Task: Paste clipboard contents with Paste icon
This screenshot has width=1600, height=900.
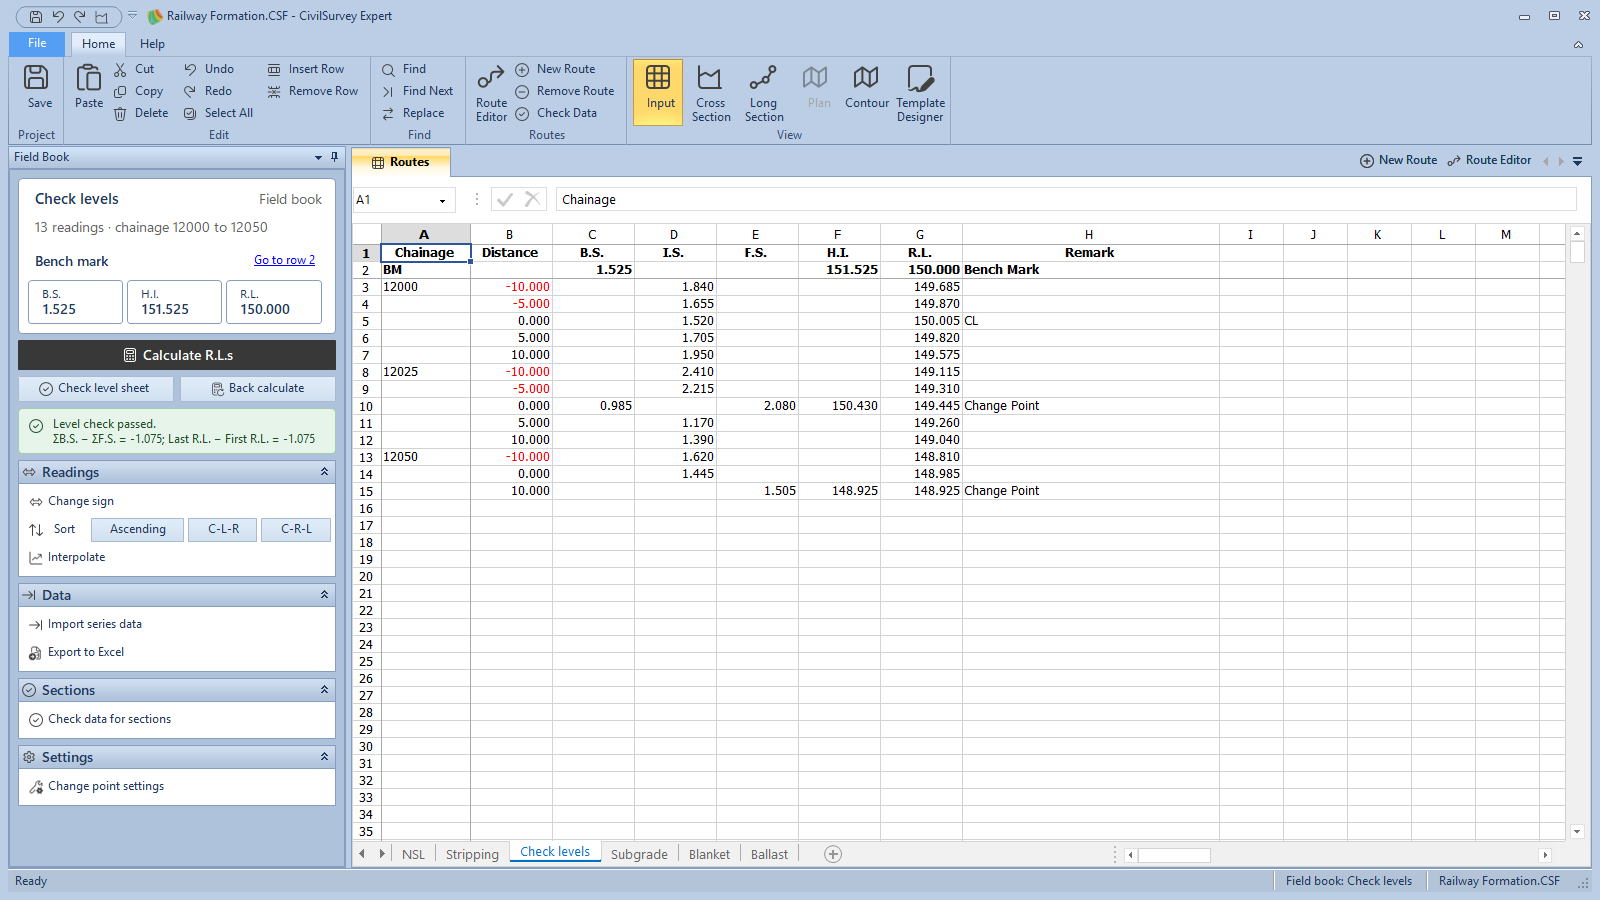Action: [x=88, y=87]
